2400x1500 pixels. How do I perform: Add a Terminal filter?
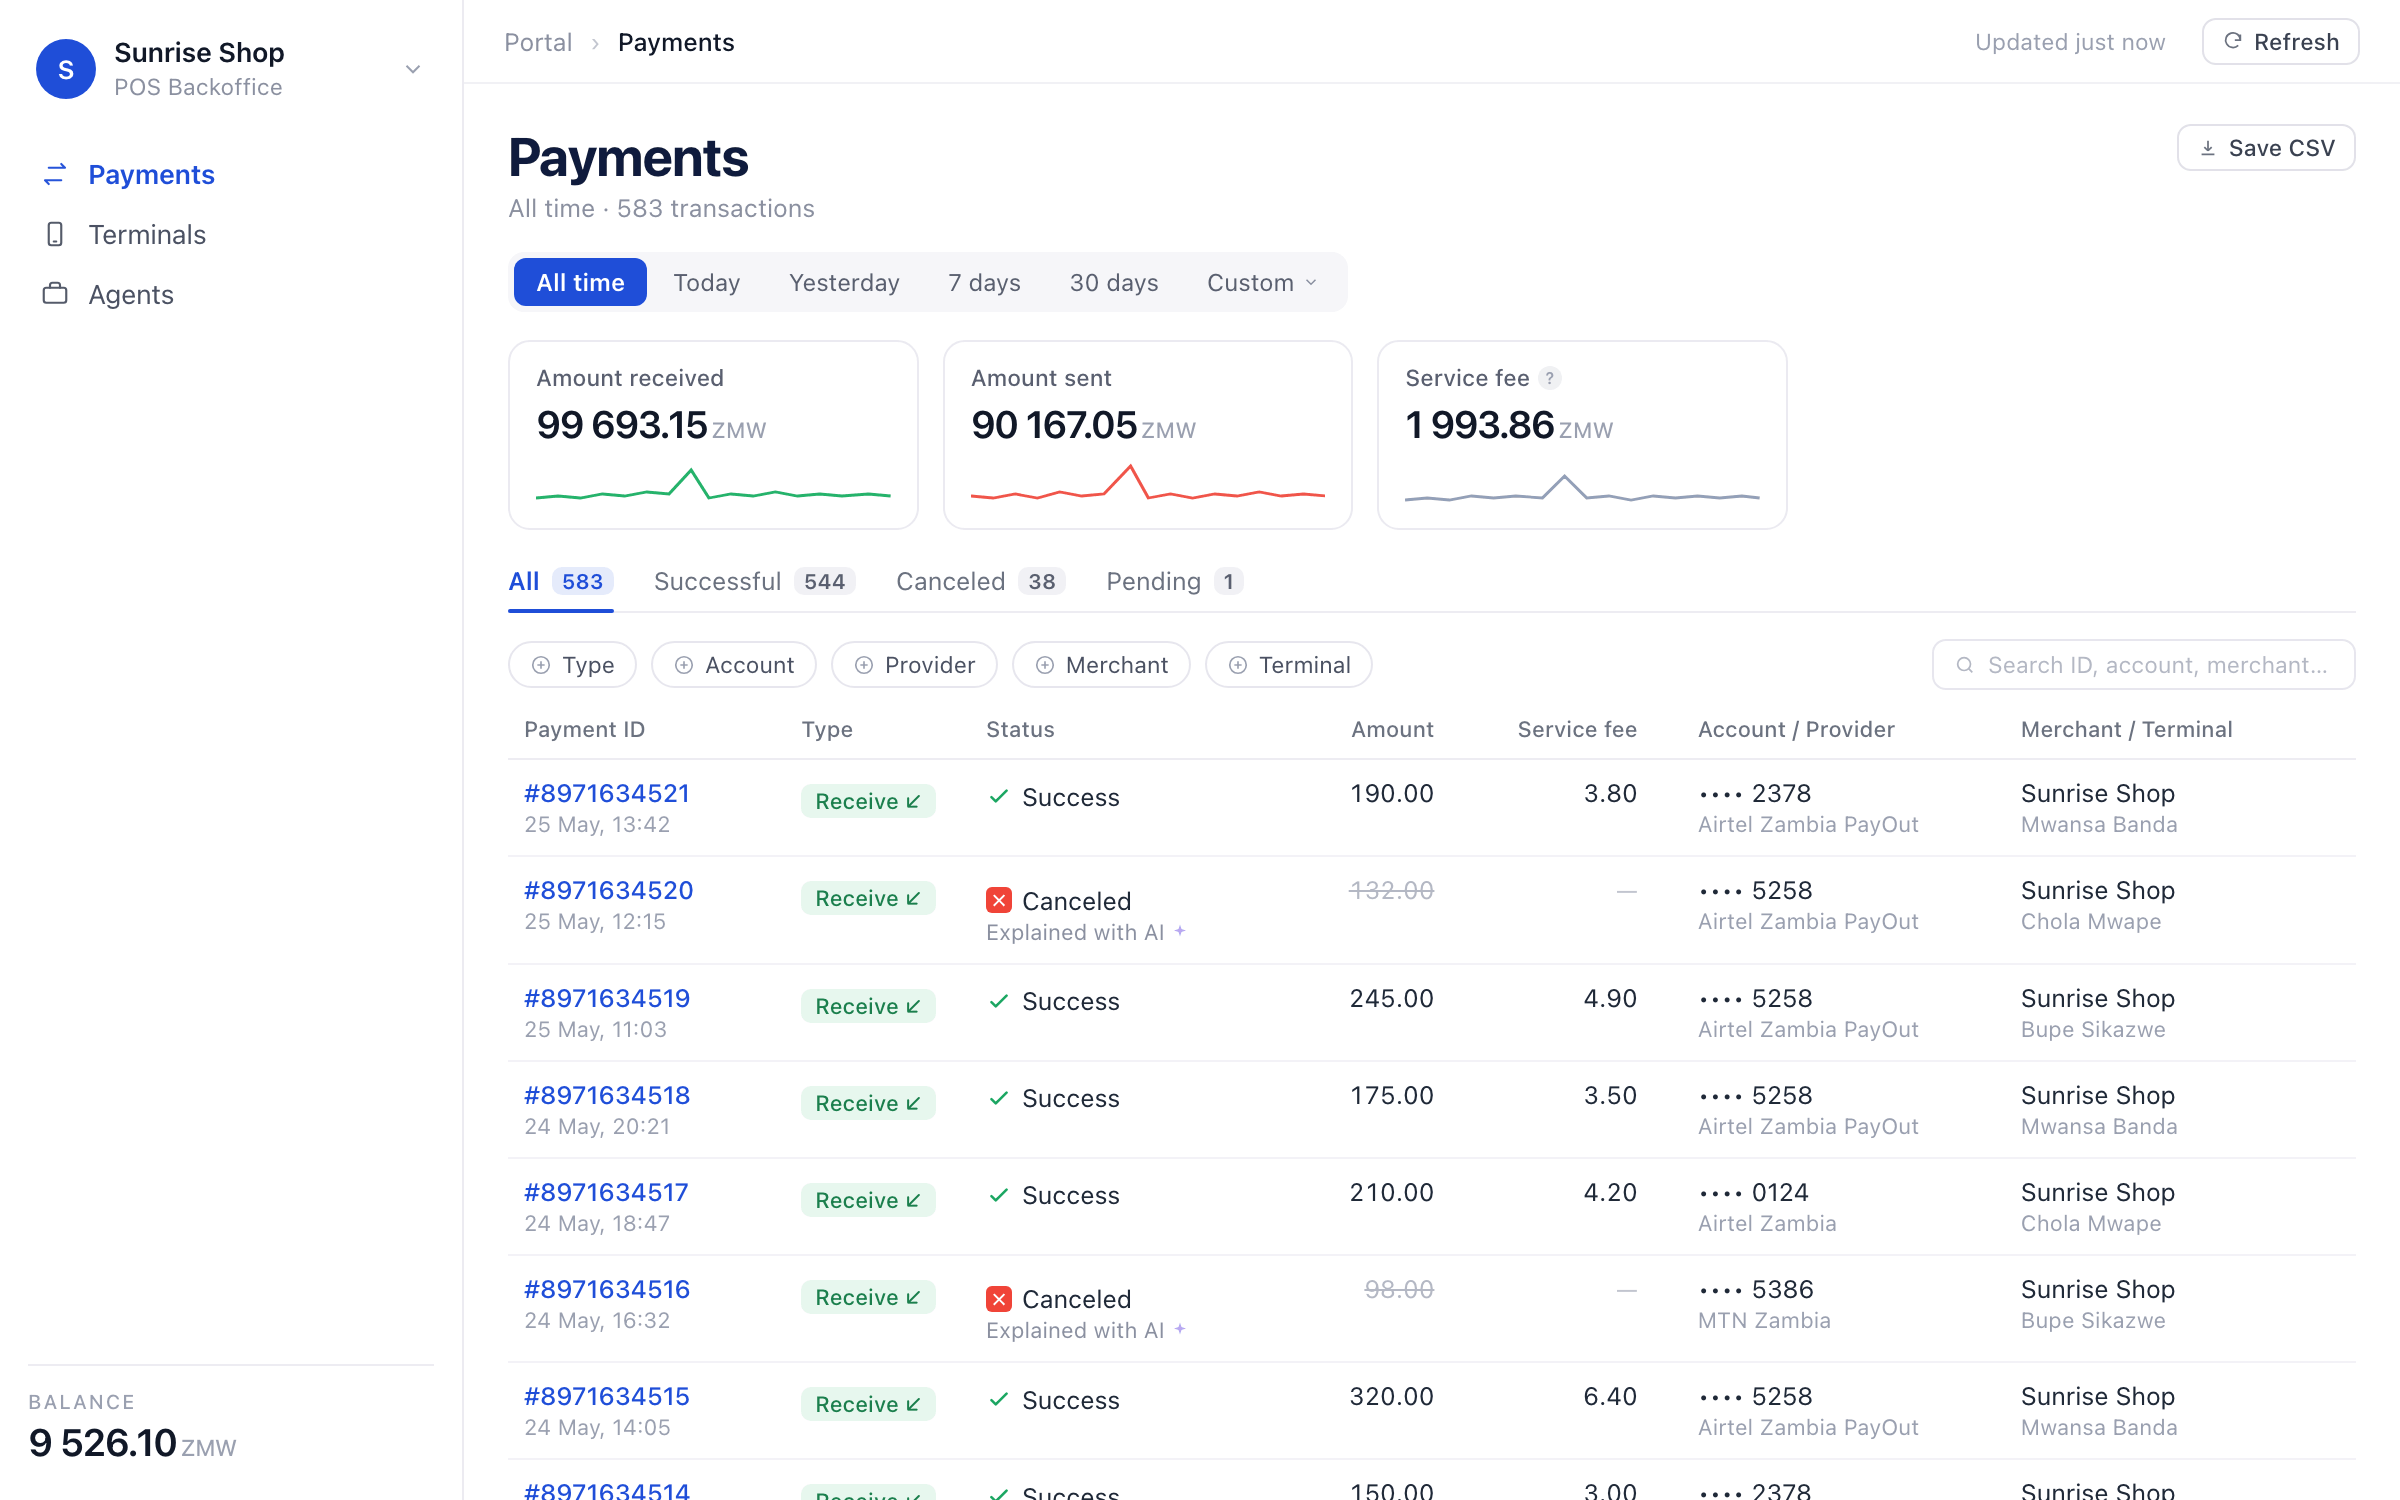(x=1289, y=665)
